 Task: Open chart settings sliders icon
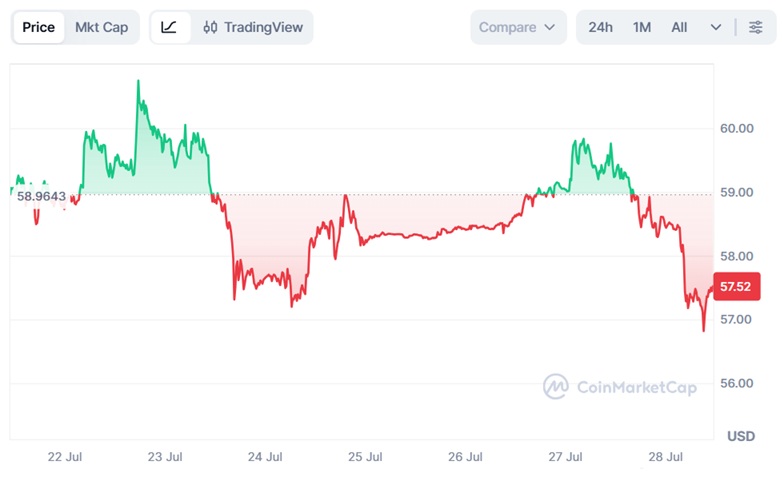point(756,27)
